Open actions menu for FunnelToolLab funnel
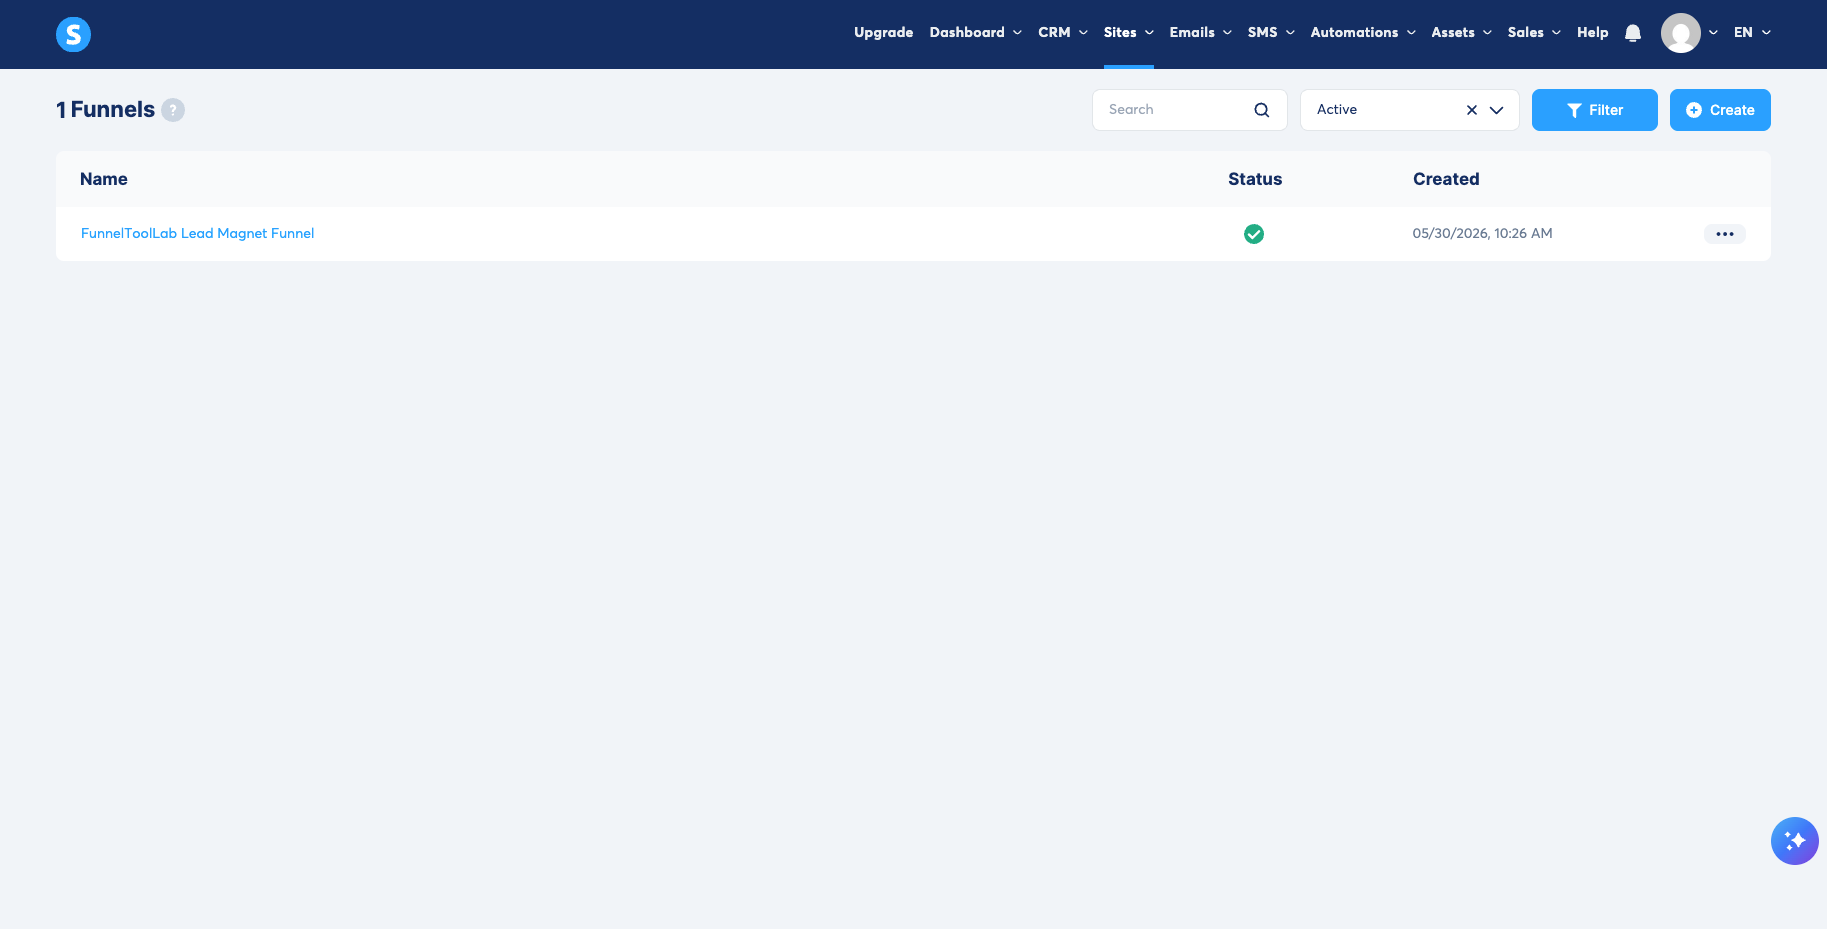Image resolution: width=1827 pixels, height=929 pixels. pyautogui.click(x=1725, y=234)
